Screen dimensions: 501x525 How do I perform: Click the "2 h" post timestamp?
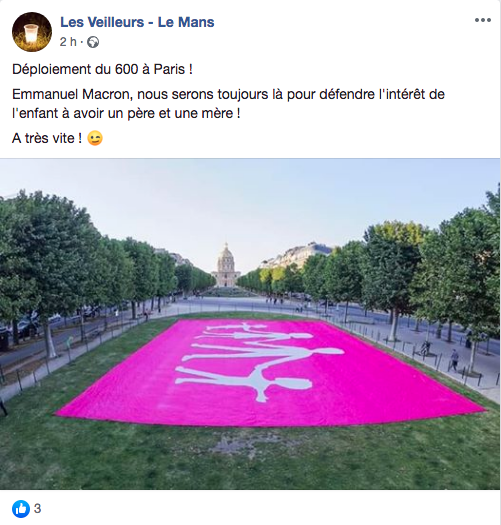[x=68, y=42]
